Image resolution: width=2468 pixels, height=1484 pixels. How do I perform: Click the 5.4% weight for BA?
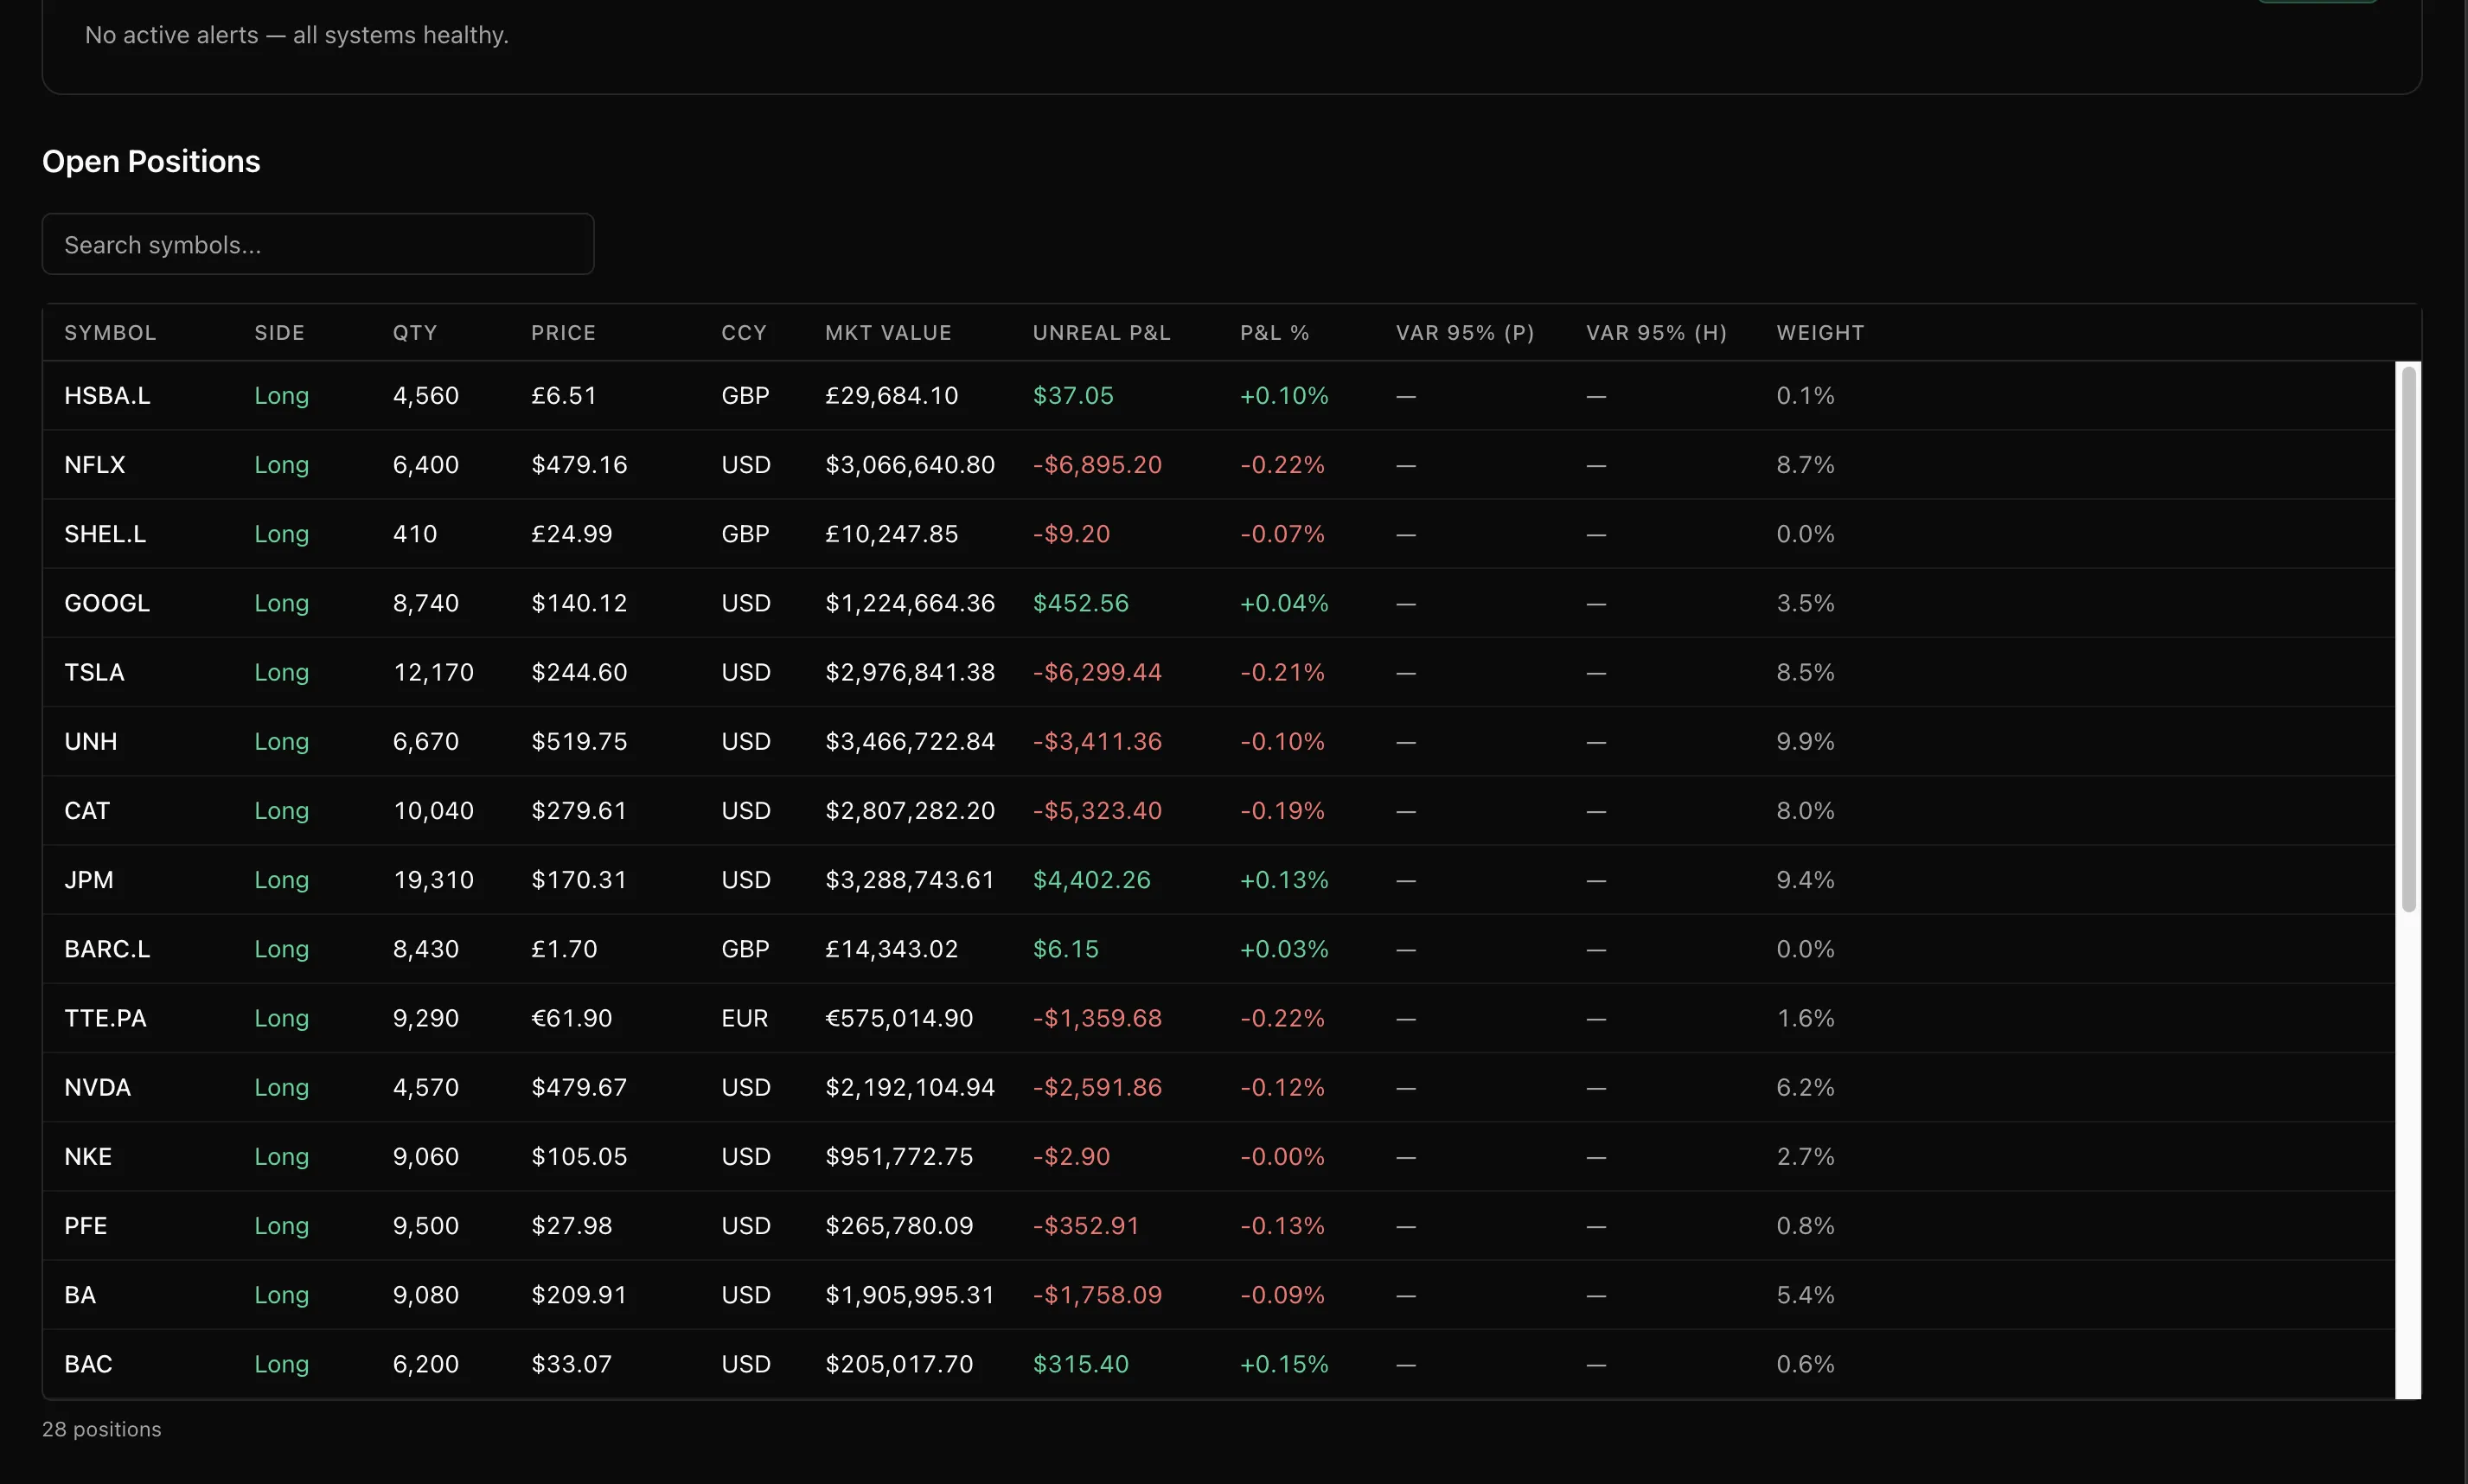(1805, 1293)
